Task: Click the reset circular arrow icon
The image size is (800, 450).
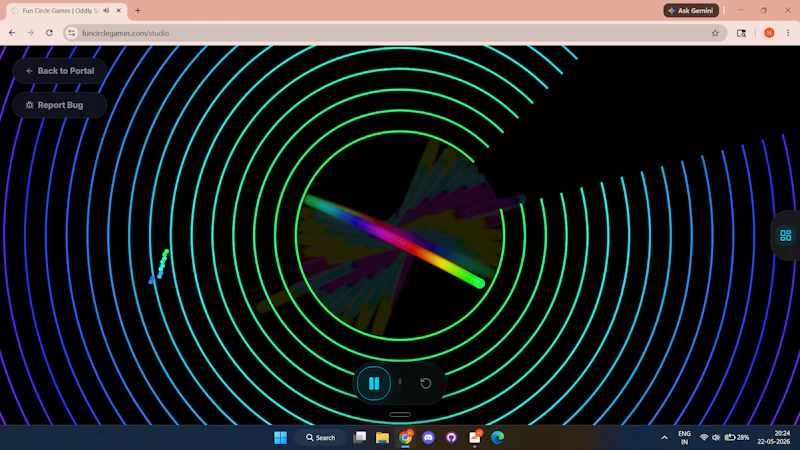Action: click(x=426, y=383)
